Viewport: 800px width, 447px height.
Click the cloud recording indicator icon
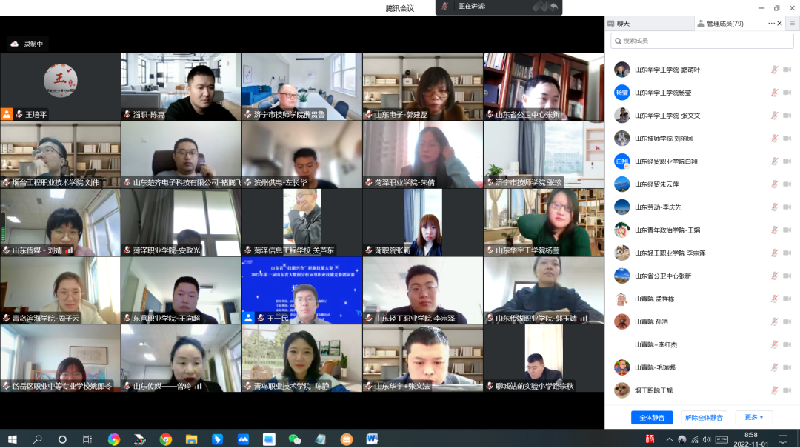click(15, 44)
